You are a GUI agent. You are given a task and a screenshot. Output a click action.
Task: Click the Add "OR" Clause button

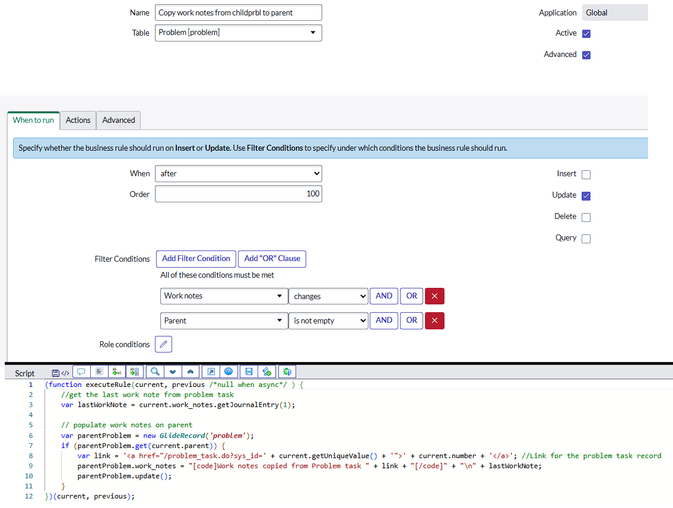tap(272, 259)
